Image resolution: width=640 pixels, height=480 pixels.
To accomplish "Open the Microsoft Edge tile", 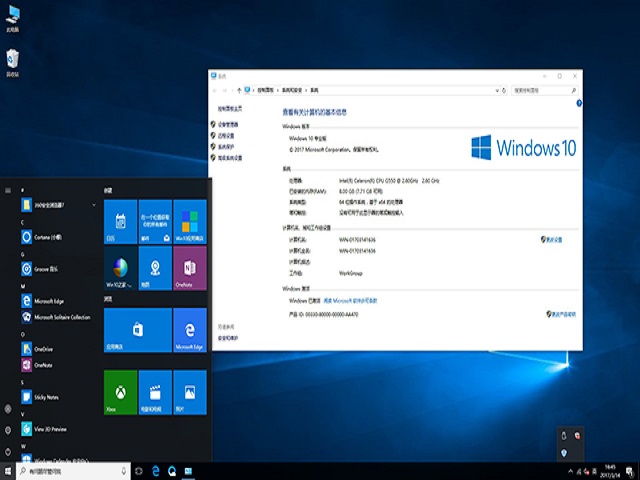I will point(190,329).
